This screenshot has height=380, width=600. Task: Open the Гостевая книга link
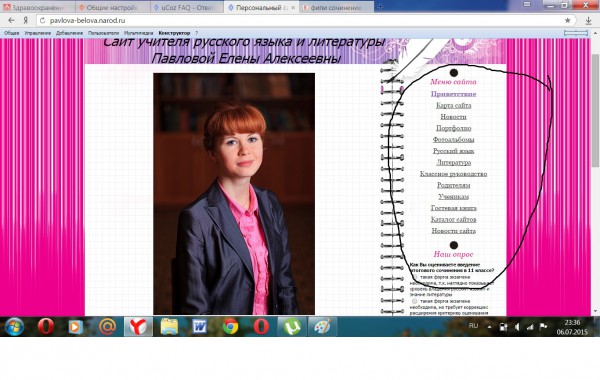(x=453, y=208)
